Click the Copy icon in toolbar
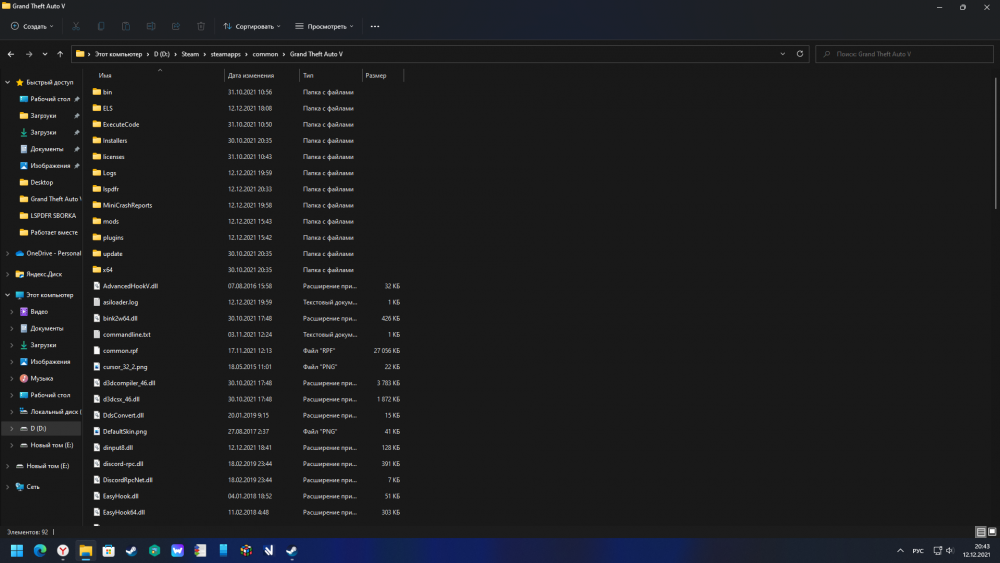The image size is (1000, 563). [101, 26]
